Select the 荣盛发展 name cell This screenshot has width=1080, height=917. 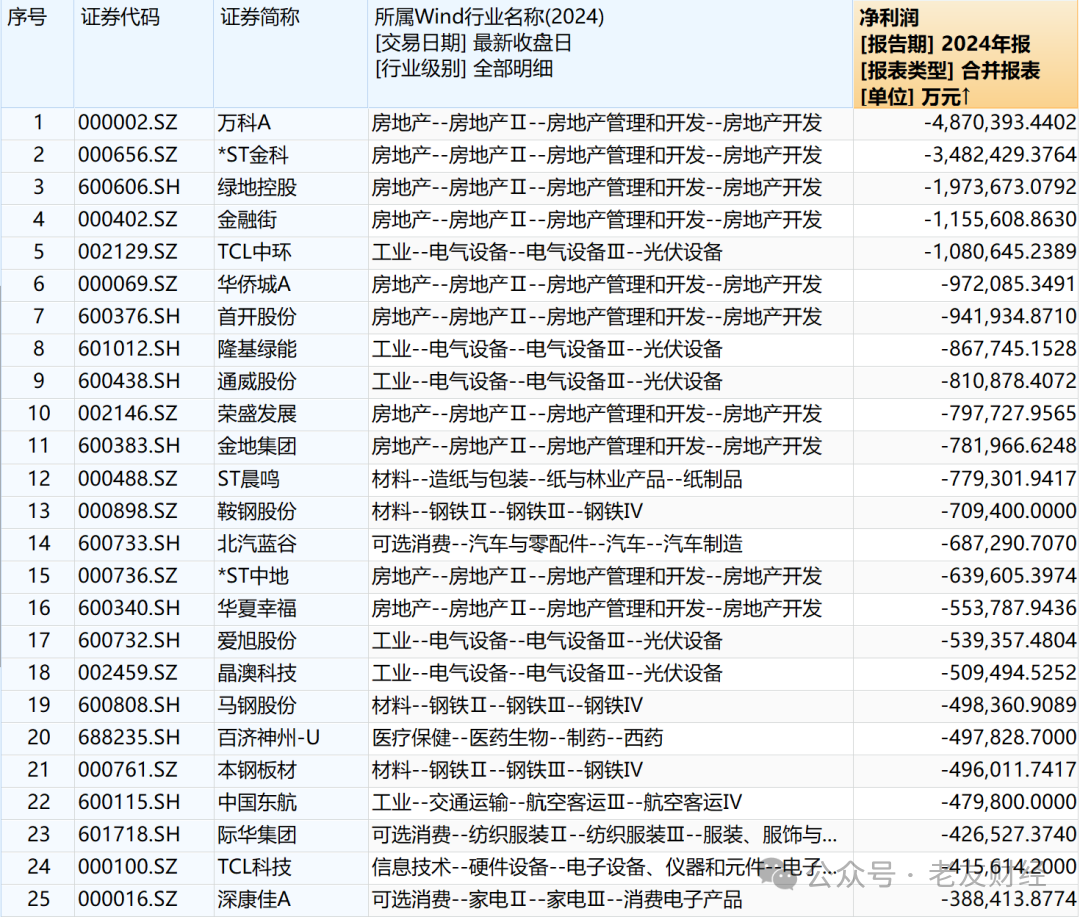tap(291, 415)
